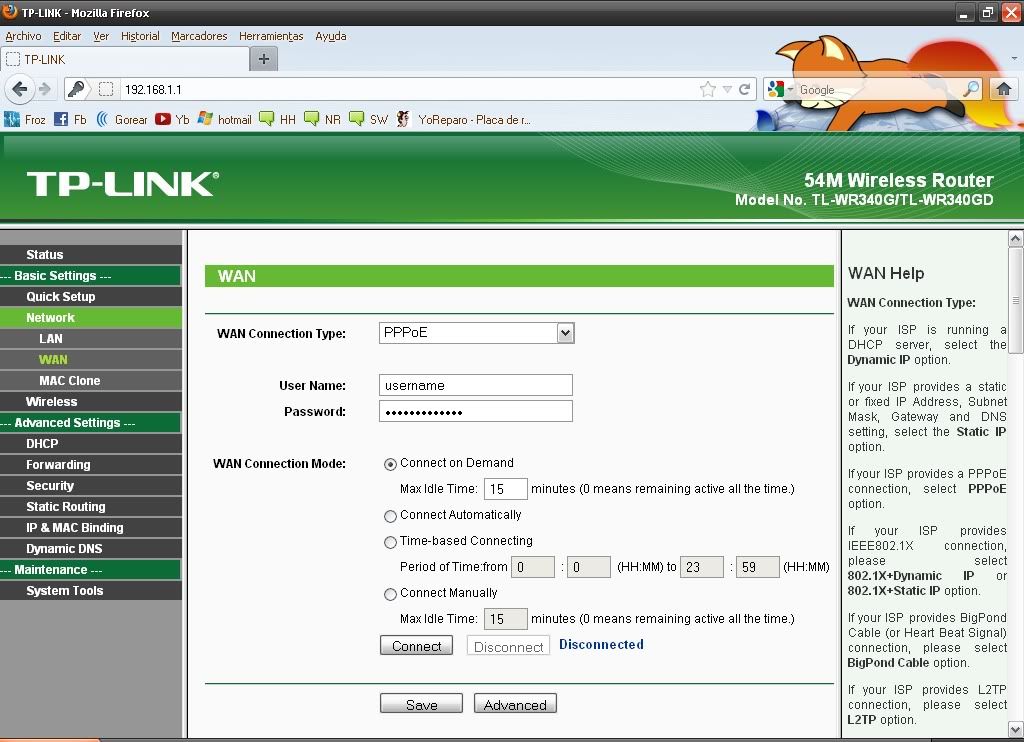Select the Connect on Demand option
The height and width of the screenshot is (742, 1024).
pyautogui.click(x=390, y=464)
